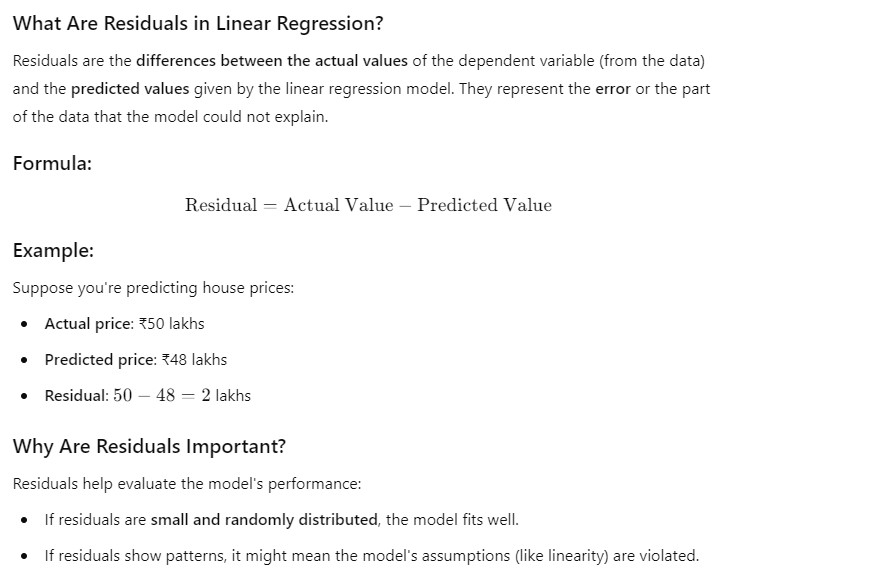Click the bullet starting "If residuals show patterns"

[371, 555]
